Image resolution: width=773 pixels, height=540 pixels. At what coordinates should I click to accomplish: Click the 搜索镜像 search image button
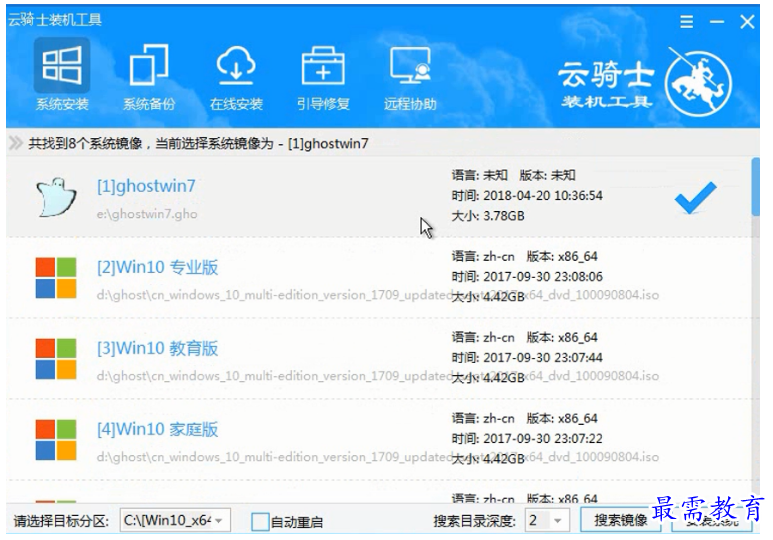[x=620, y=520]
